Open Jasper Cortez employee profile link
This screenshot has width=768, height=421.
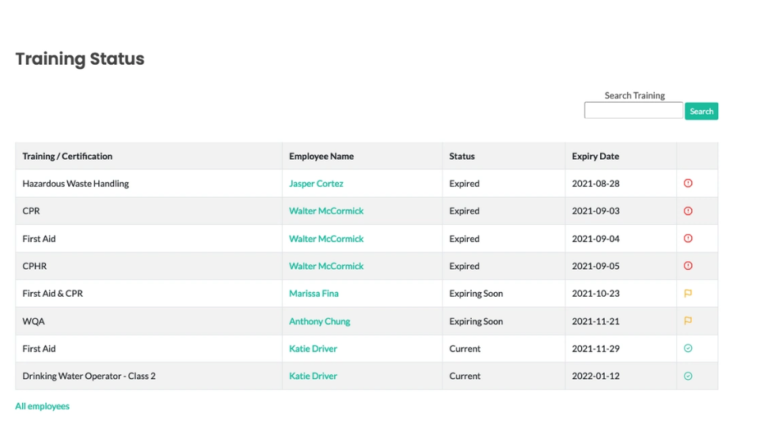[316, 184]
